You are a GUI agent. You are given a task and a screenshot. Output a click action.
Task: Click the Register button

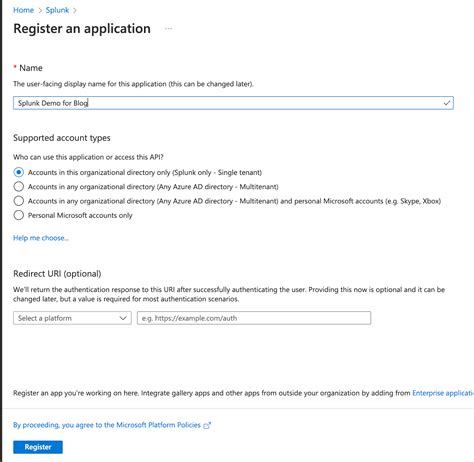(x=38, y=447)
